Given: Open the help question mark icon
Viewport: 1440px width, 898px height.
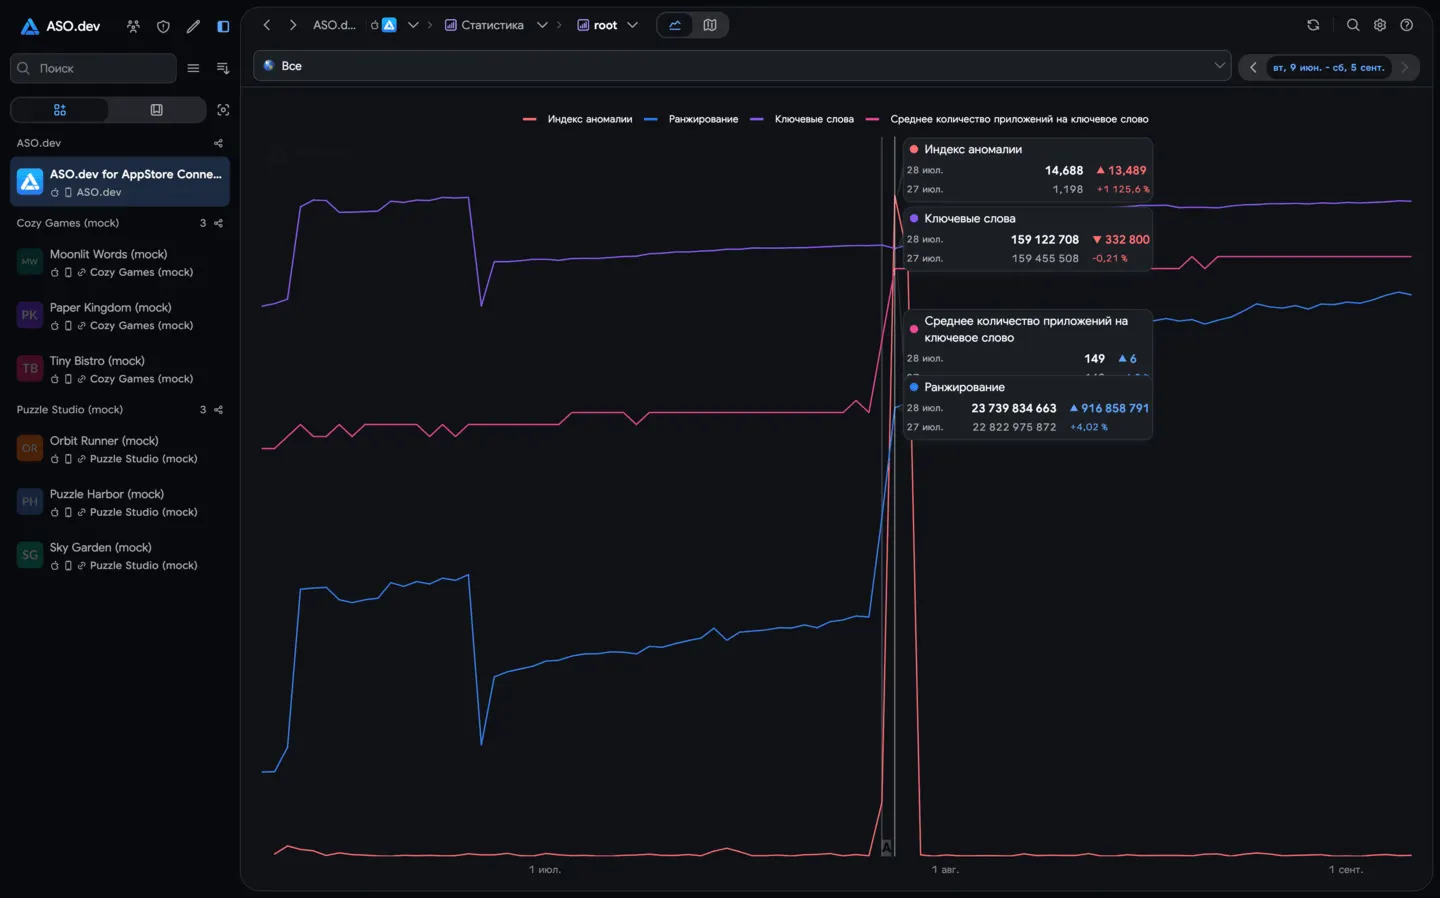Looking at the screenshot, I should click(1407, 25).
